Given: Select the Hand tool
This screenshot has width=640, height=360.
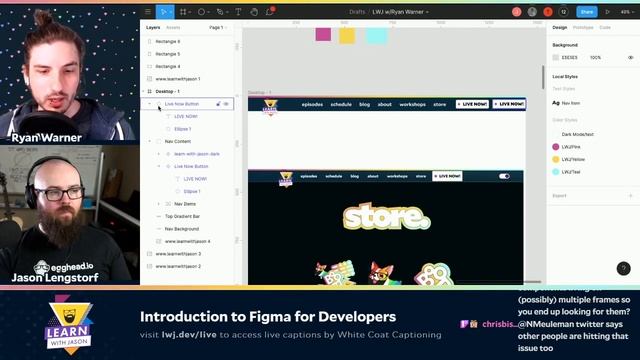Looking at the screenshot, I should point(254,12).
